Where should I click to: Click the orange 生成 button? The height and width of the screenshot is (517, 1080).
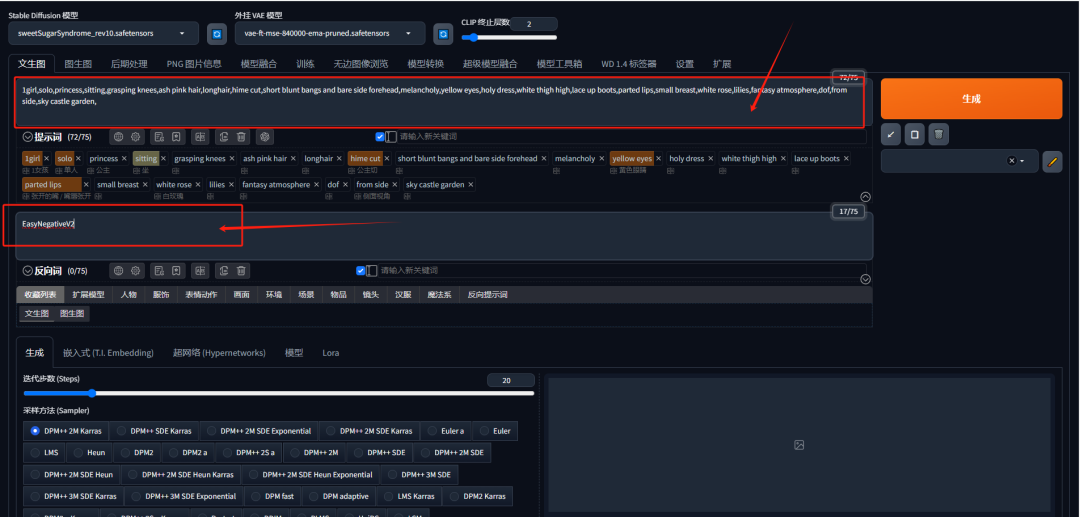click(x=971, y=98)
